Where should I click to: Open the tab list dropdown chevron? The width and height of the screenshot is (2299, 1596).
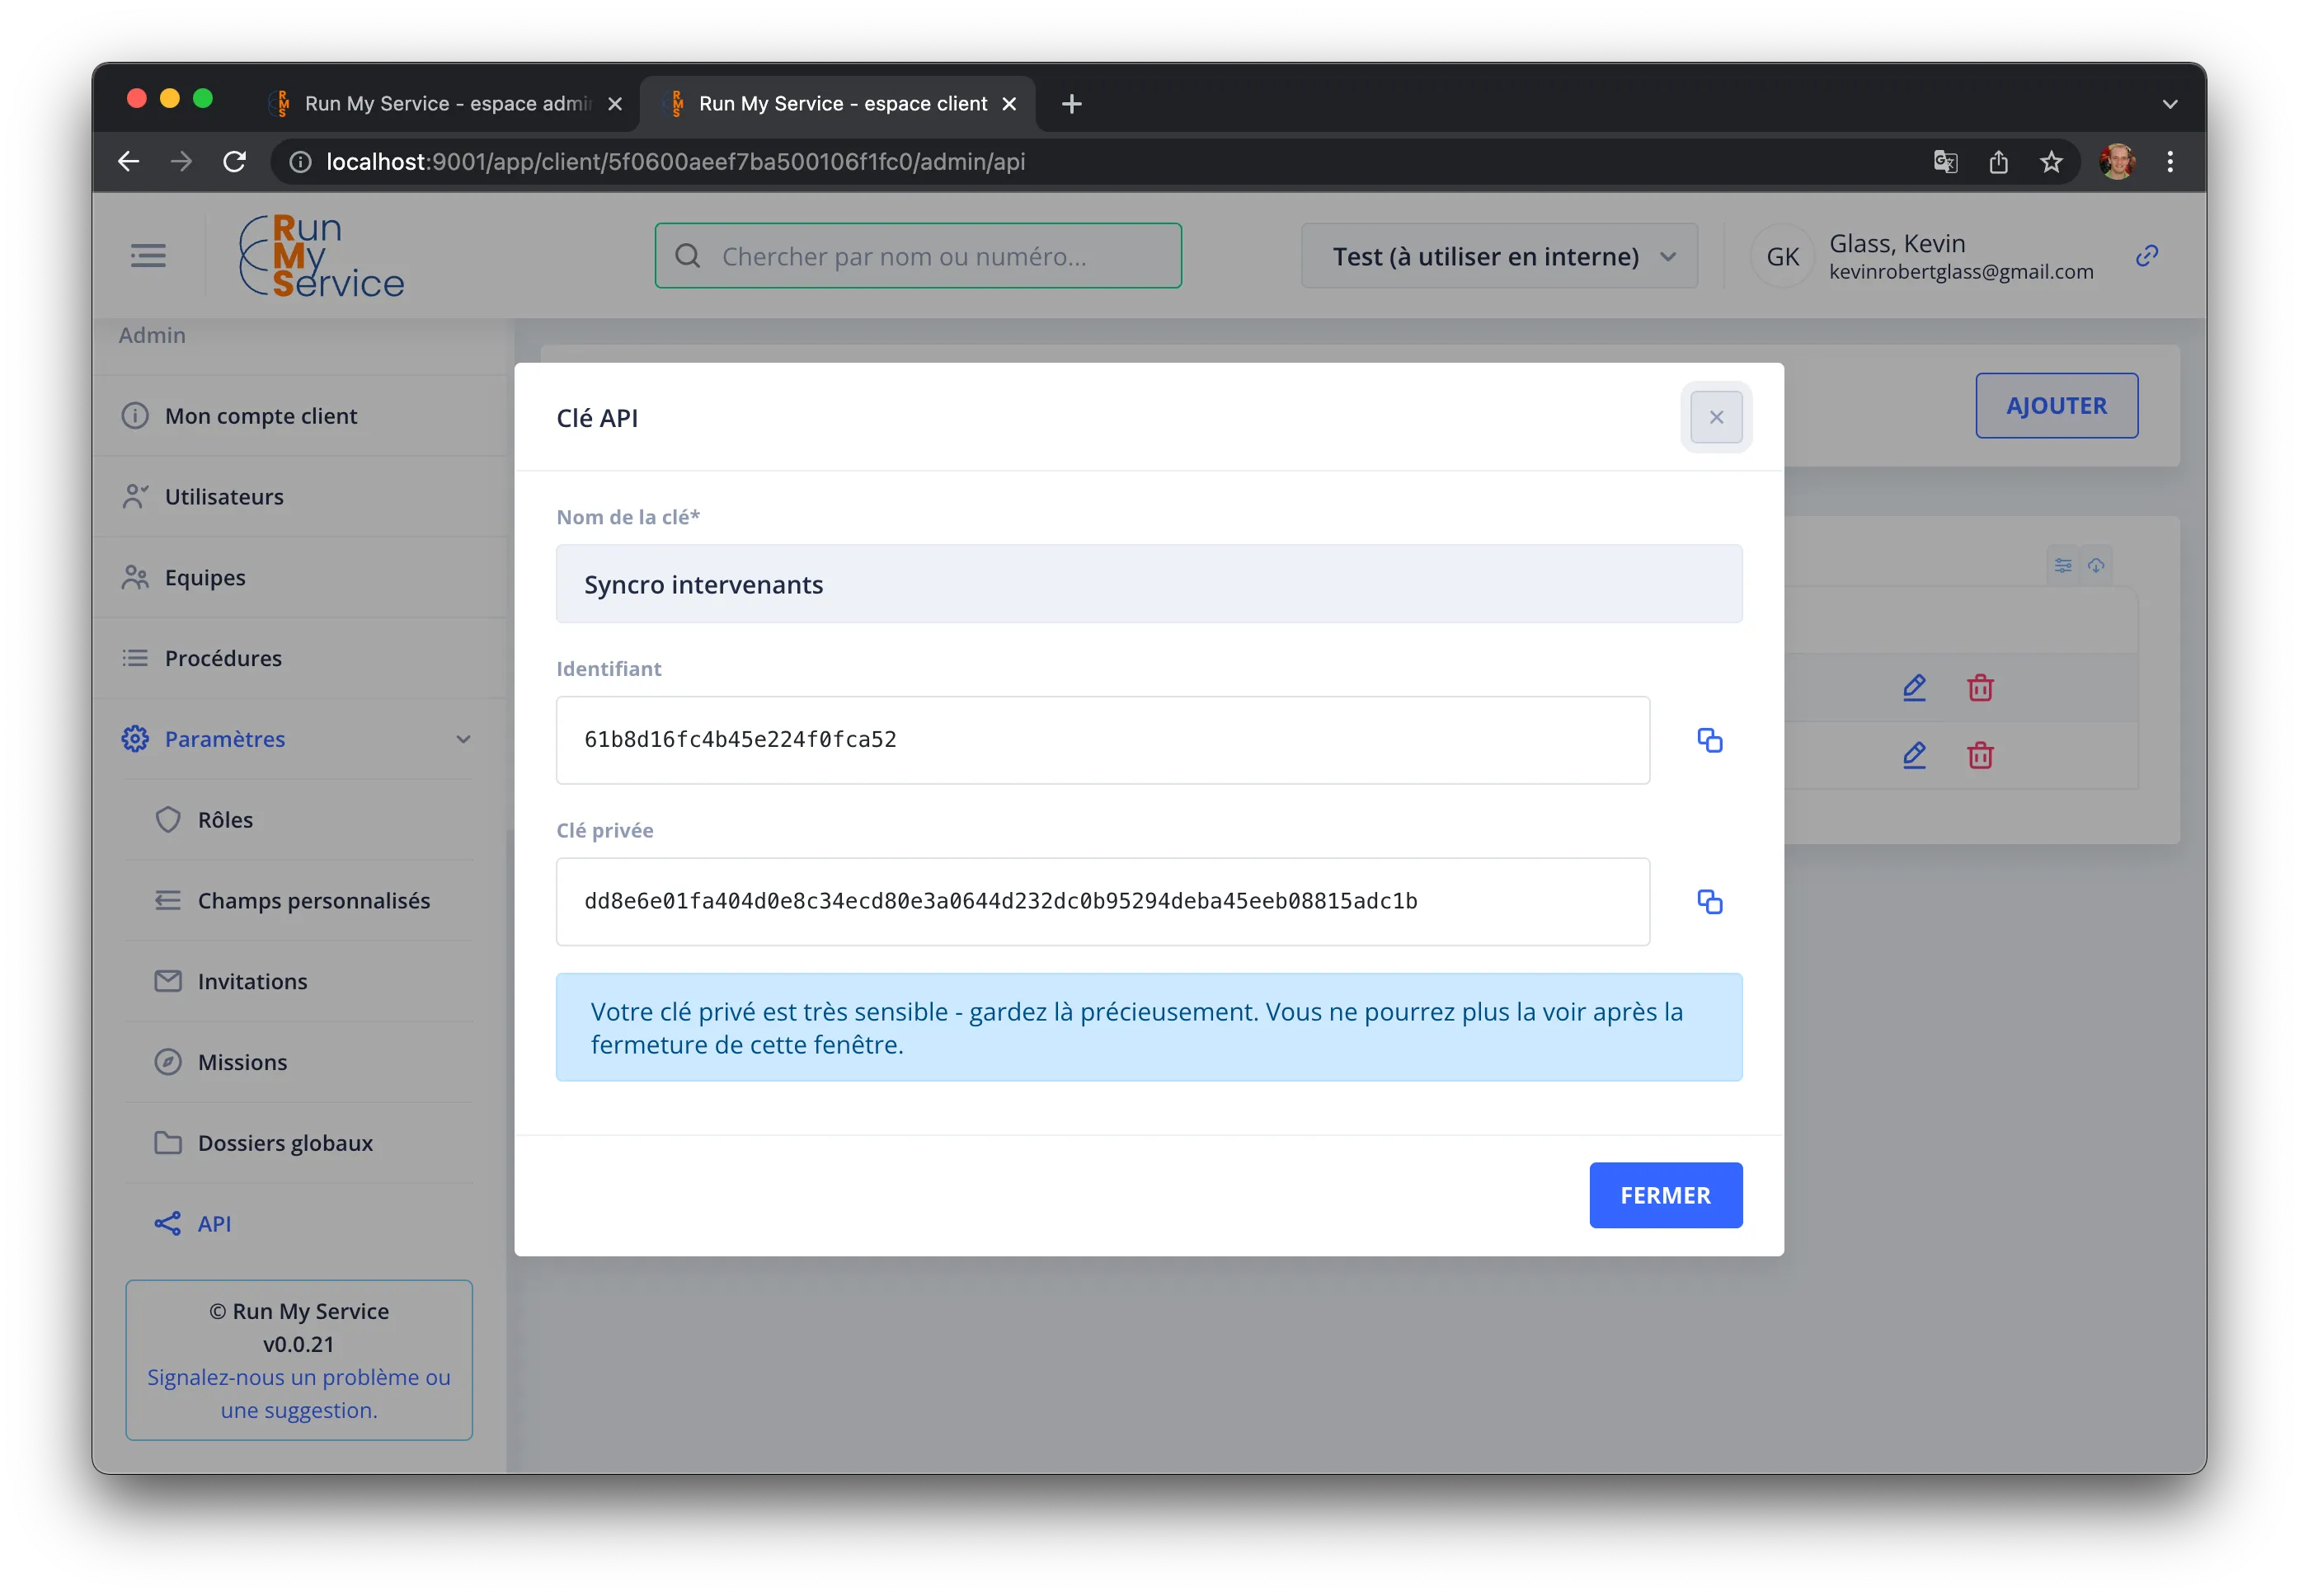pos(2169,104)
